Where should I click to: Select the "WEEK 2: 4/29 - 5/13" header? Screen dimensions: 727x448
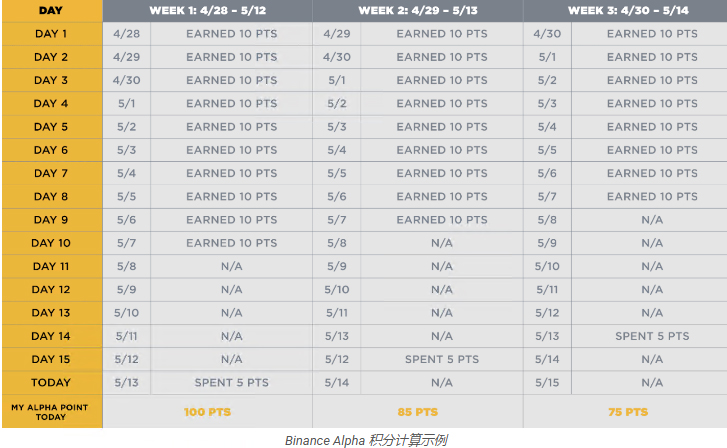click(x=417, y=10)
